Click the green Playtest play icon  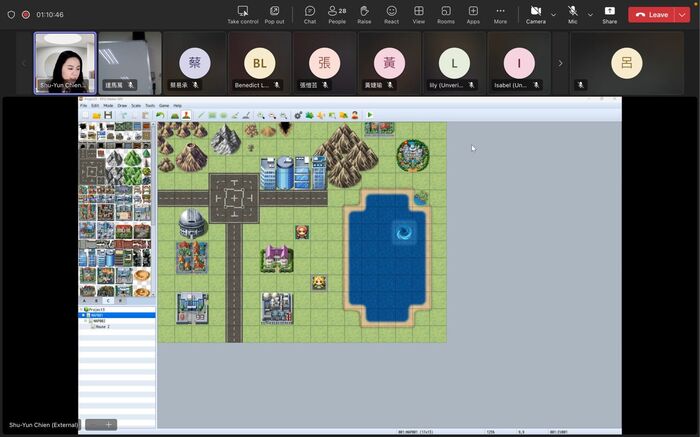[x=370, y=115]
